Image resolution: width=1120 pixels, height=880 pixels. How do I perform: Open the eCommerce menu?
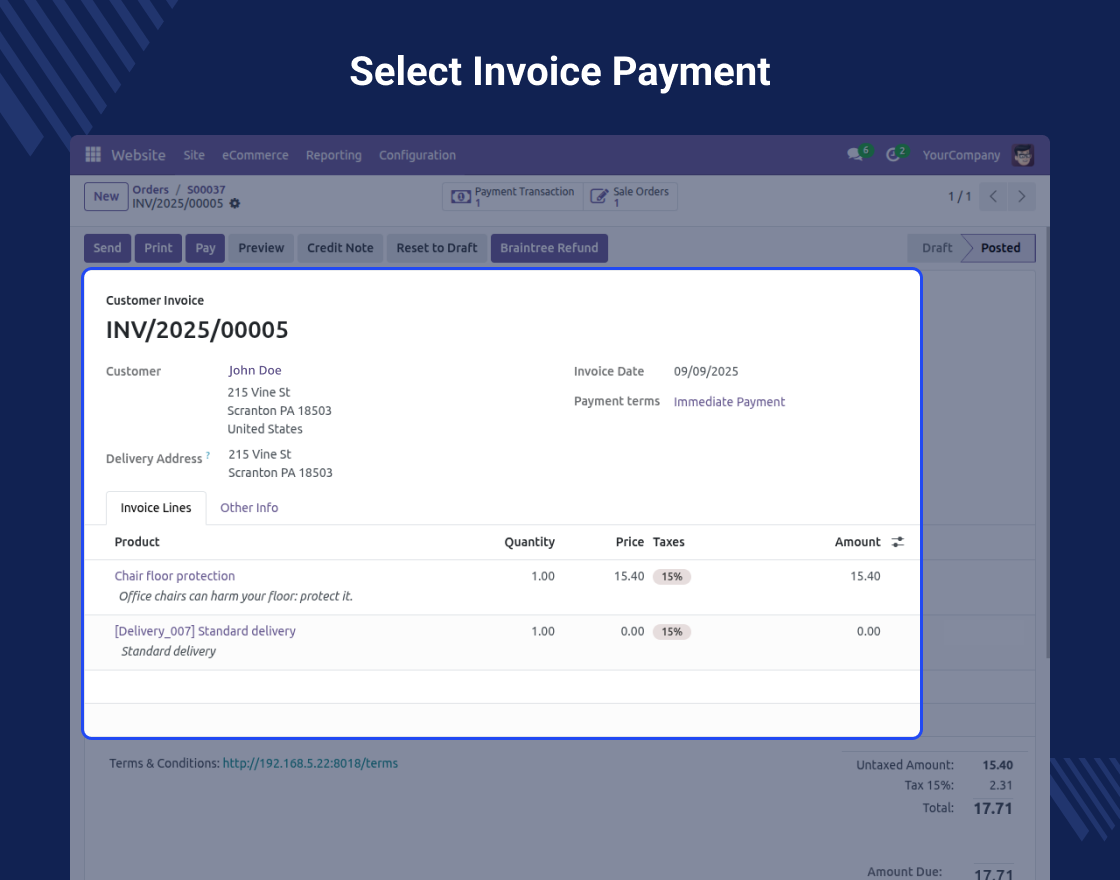point(255,155)
